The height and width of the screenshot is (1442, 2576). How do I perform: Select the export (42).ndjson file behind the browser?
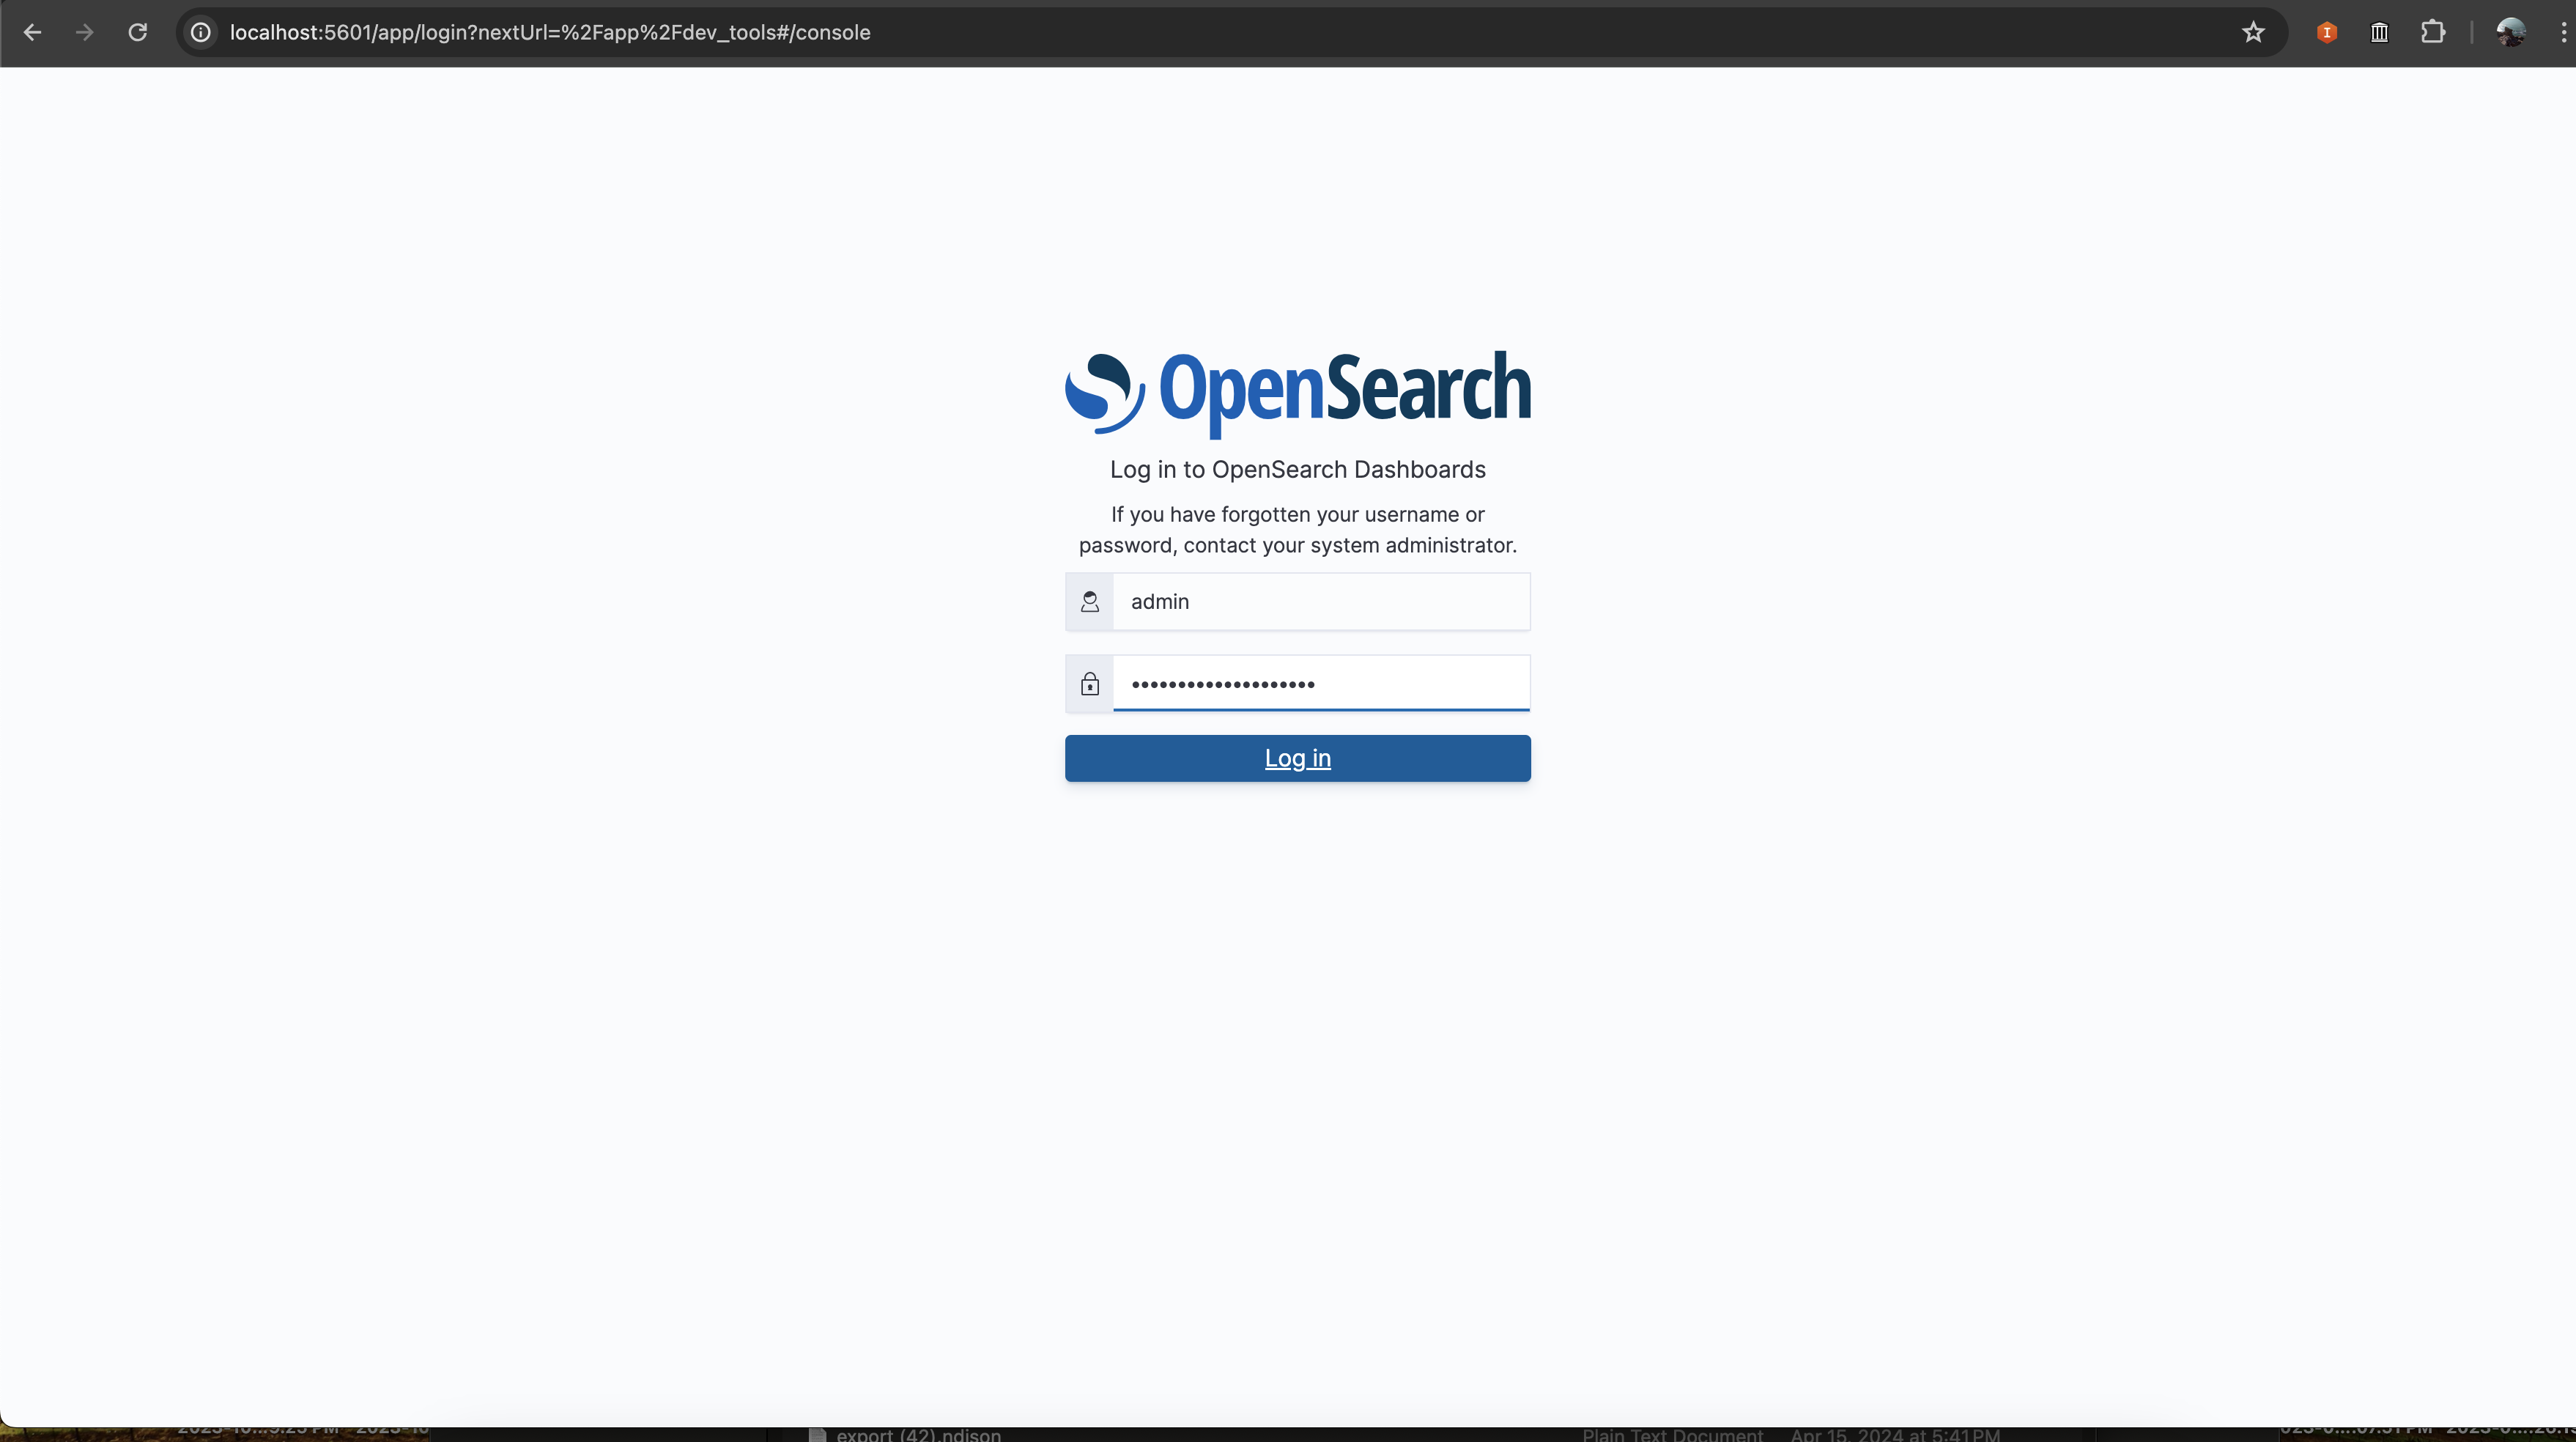coord(918,1434)
